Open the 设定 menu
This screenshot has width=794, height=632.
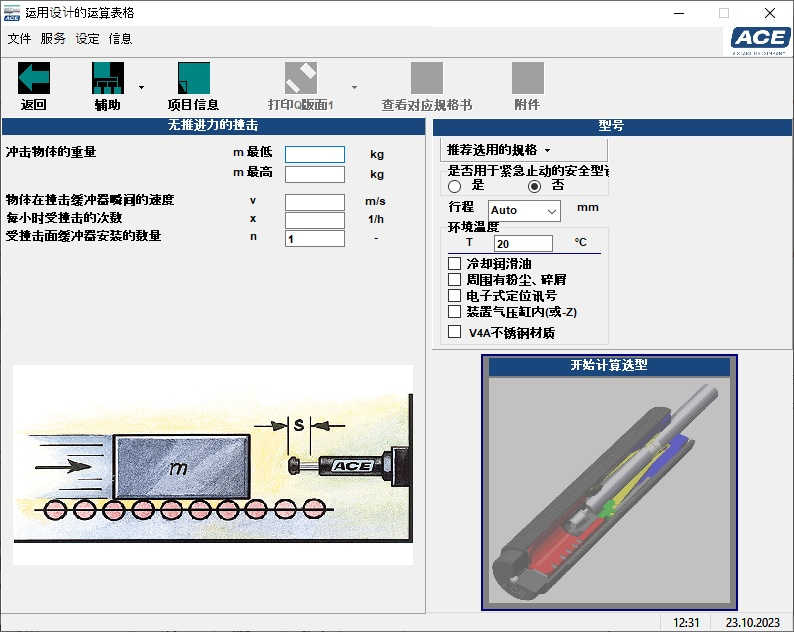pyautogui.click(x=87, y=39)
